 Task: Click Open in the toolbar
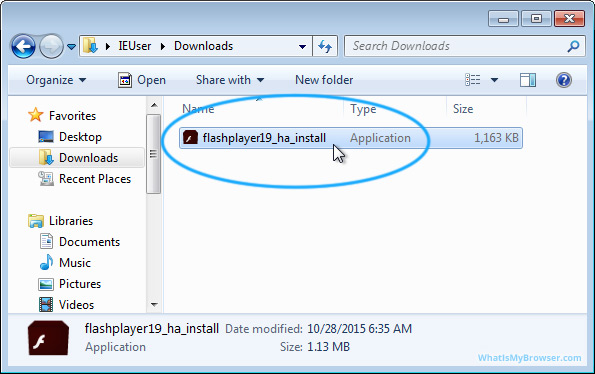[x=142, y=80]
